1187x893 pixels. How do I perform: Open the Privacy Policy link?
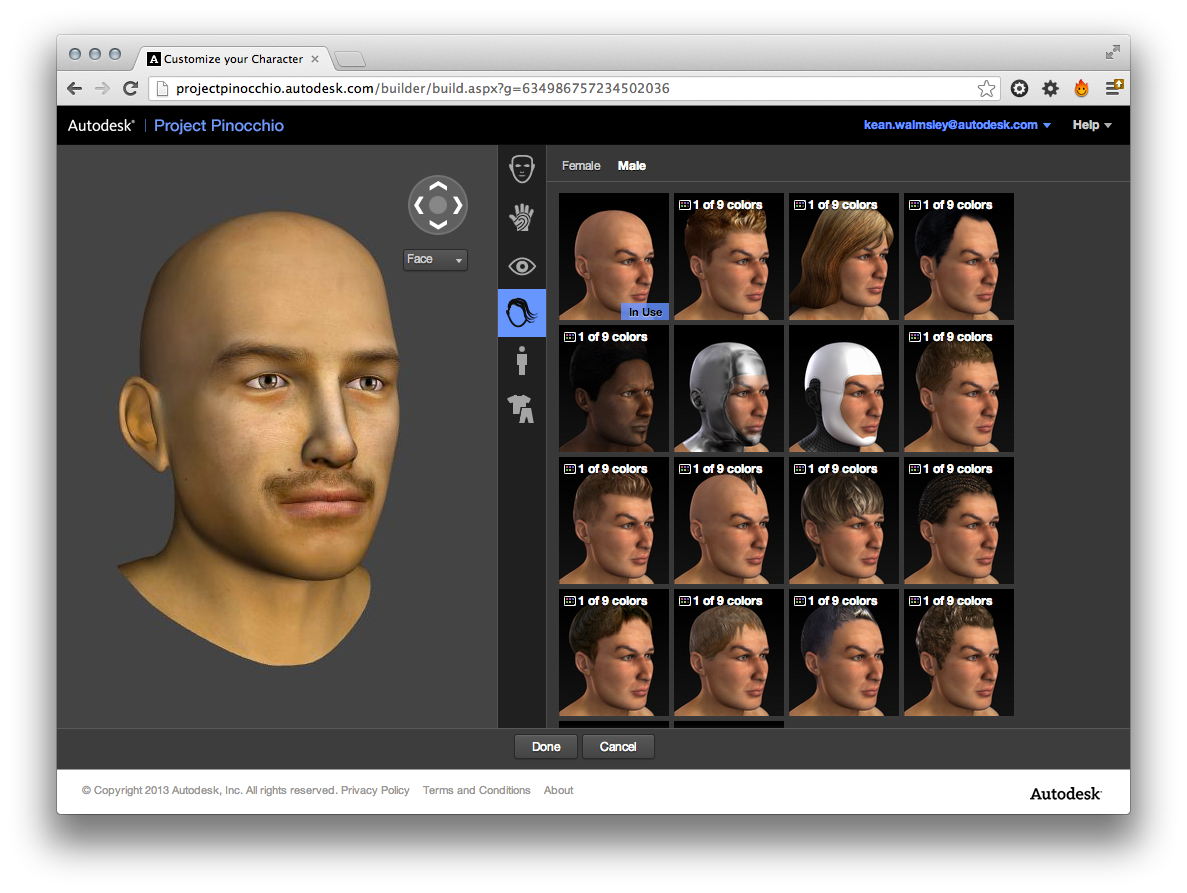375,790
